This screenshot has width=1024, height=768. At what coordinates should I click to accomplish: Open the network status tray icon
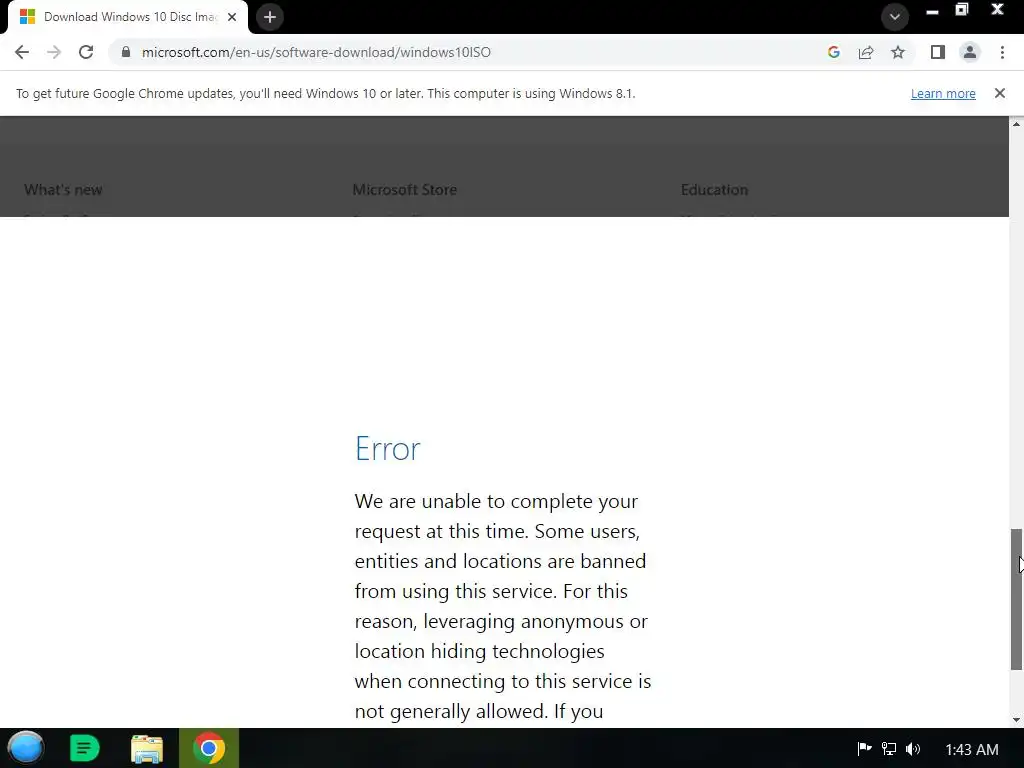tap(889, 748)
